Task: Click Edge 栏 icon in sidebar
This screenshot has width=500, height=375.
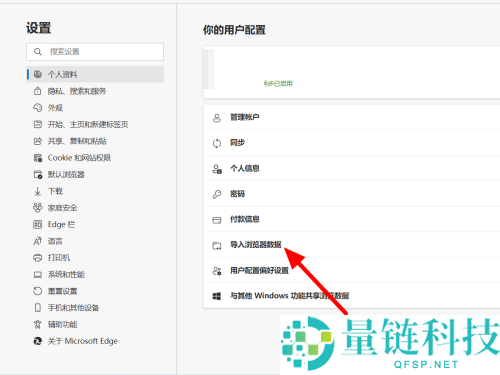Action: coord(38,224)
